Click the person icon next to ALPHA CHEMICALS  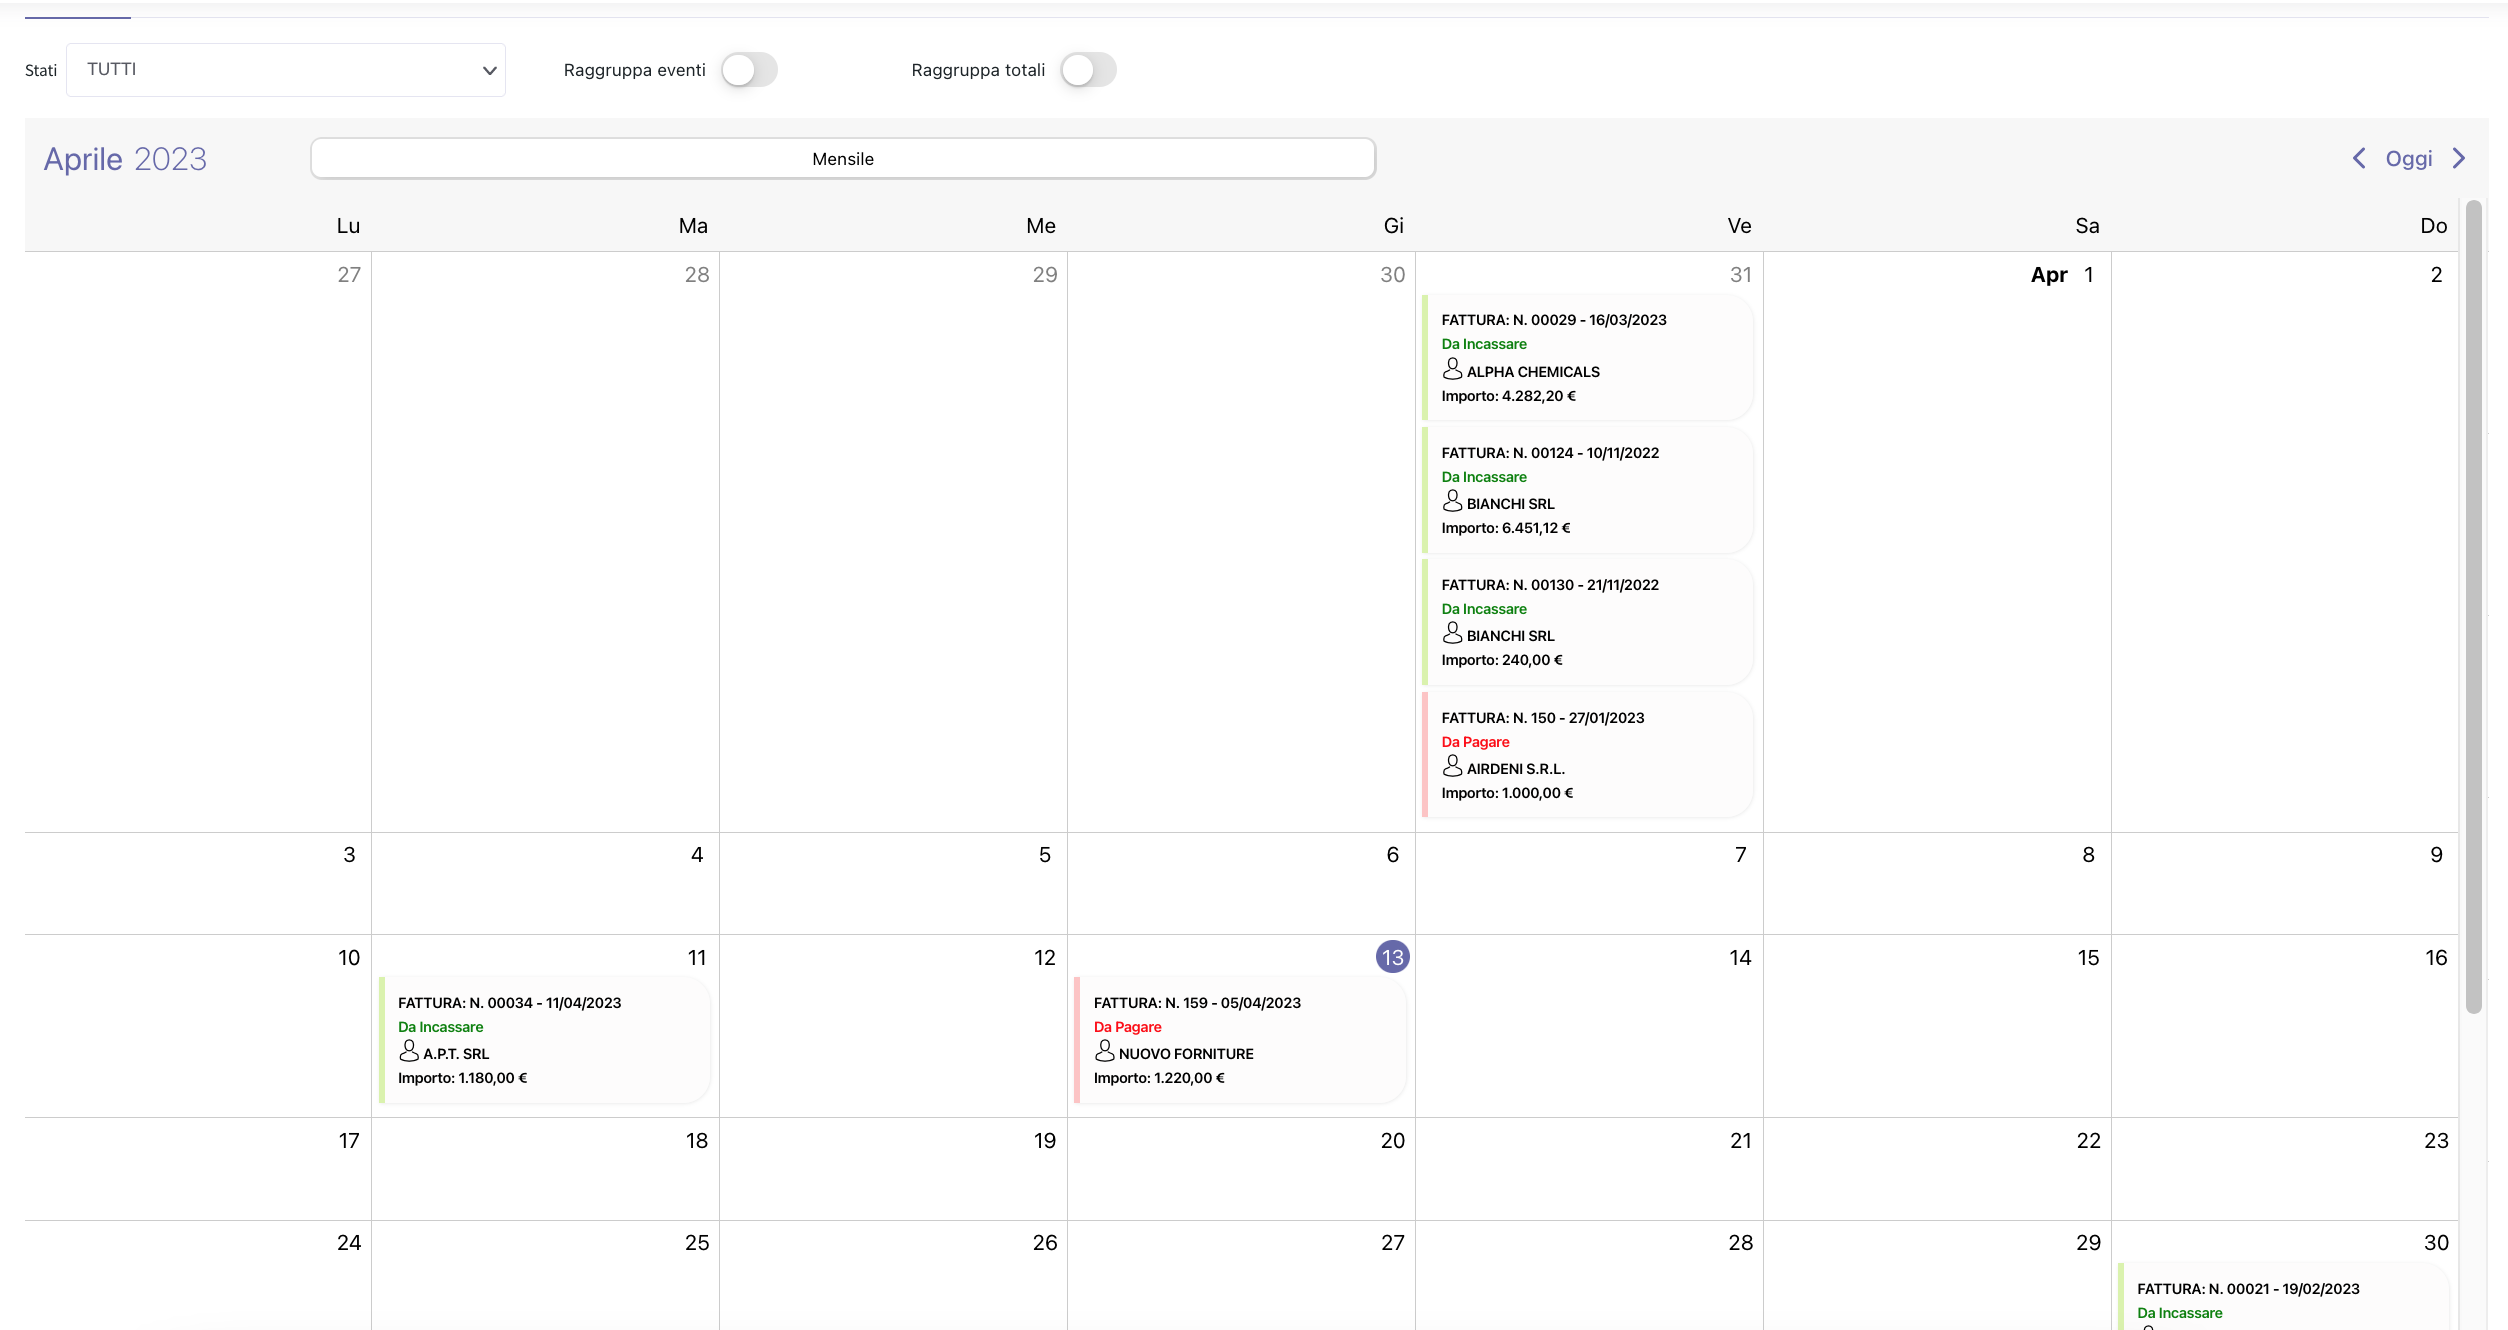coord(1452,370)
